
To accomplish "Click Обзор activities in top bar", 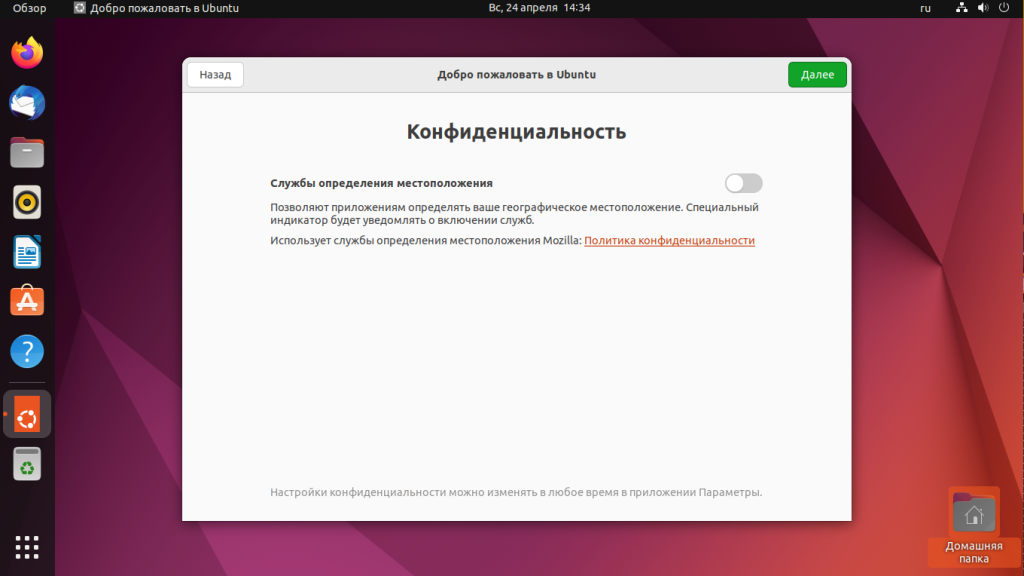I will pyautogui.click(x=29, y=8).
